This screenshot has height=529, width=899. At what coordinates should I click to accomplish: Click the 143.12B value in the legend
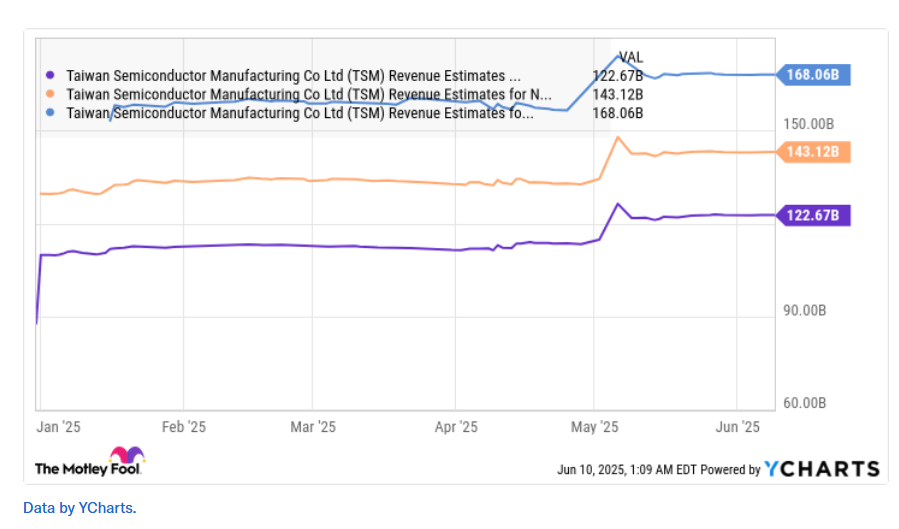(617, 94)
